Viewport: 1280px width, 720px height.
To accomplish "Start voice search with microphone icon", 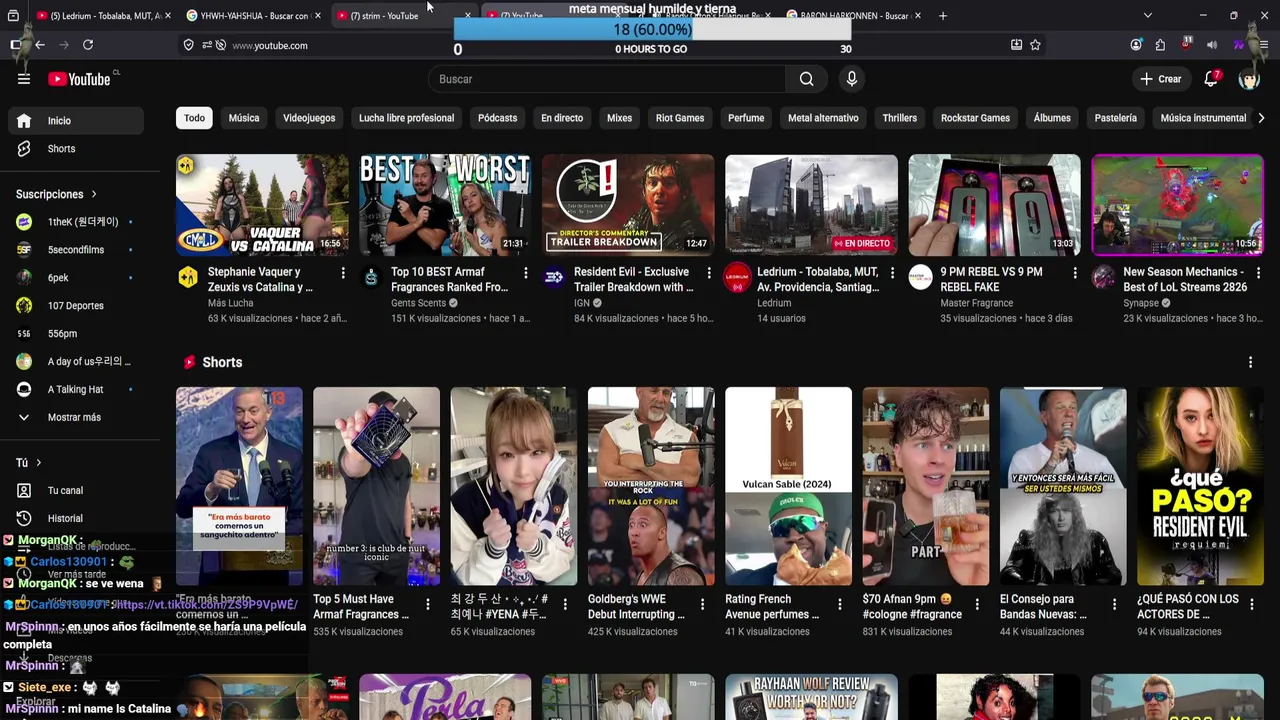I will pyautogui.click(x=852, y=79).
